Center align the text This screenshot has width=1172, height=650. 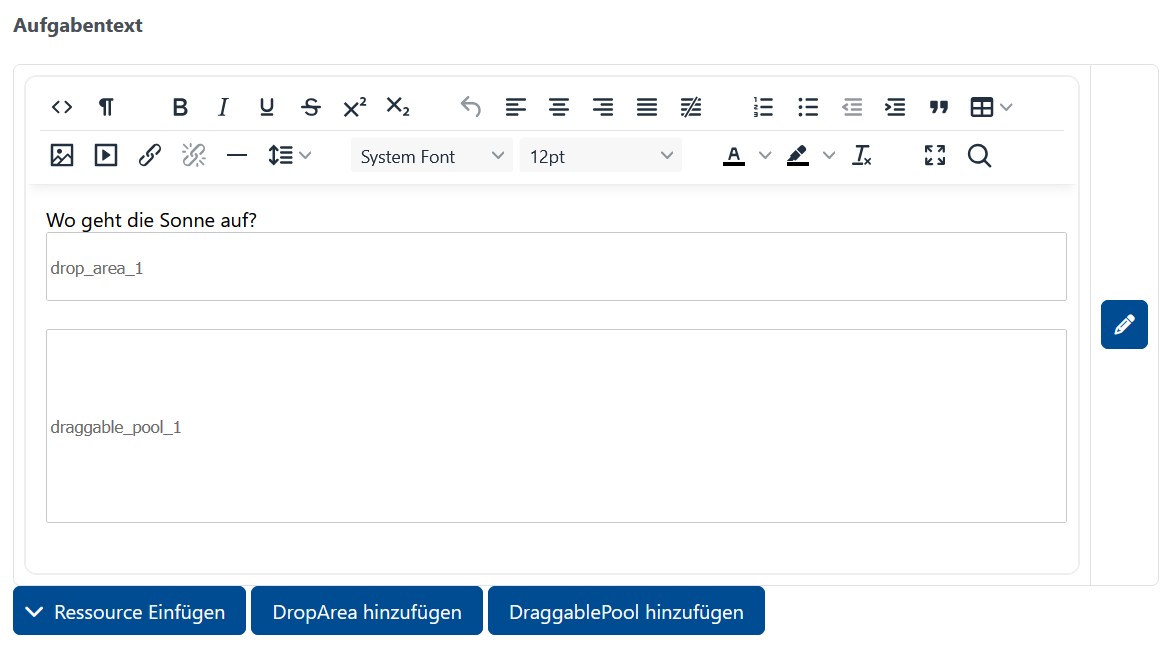click(559, 107)
